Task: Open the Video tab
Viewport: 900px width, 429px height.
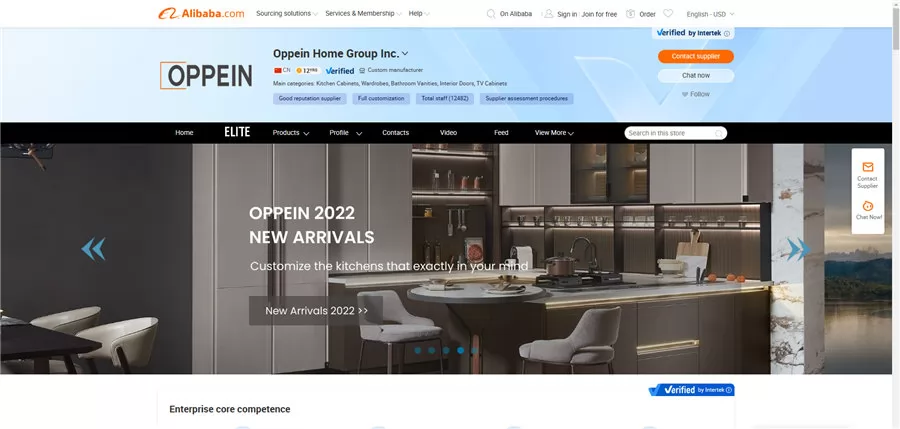Action: [x=448, y=133]
